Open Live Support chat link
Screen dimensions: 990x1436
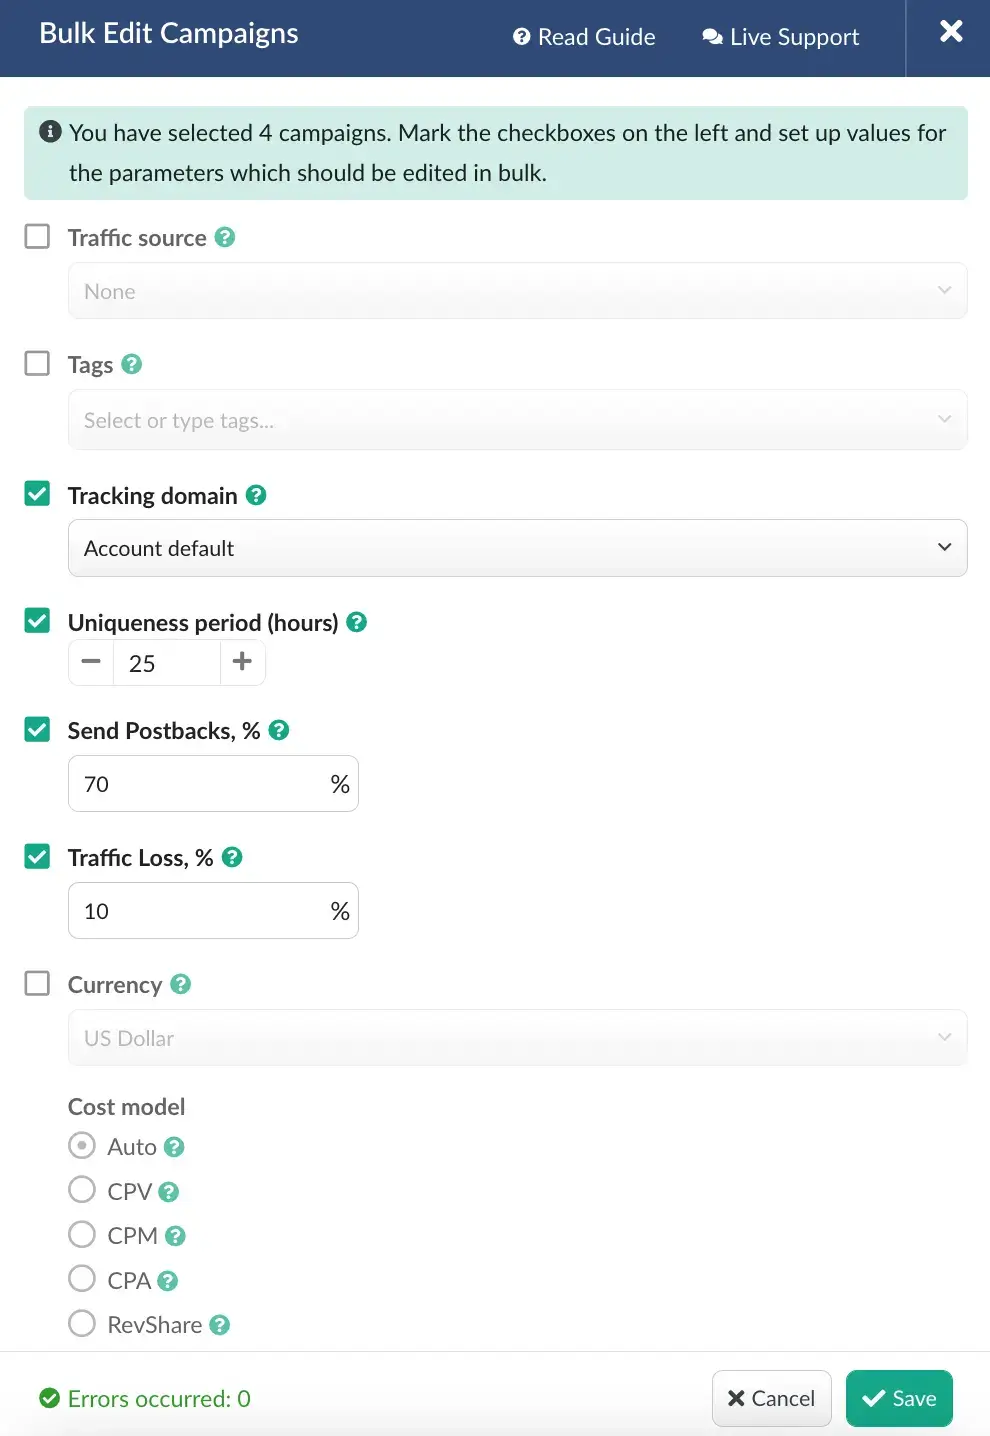click(781, 37)
